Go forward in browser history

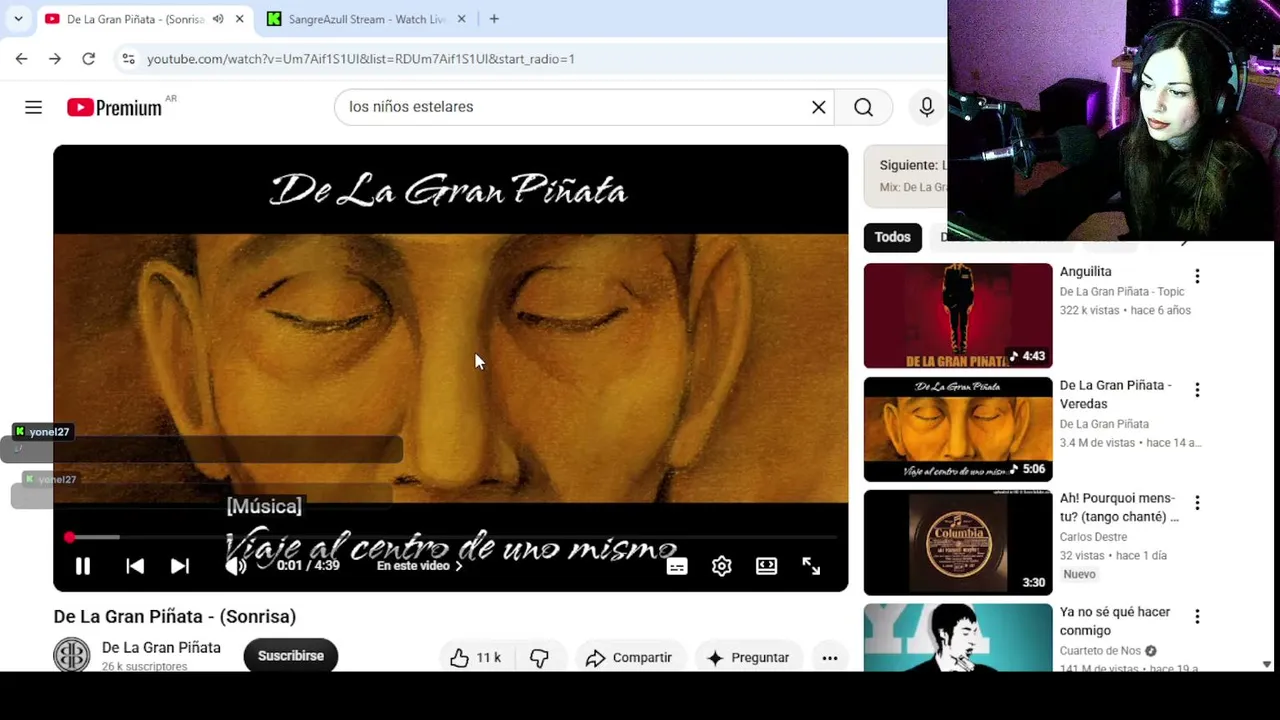point(55,59)
